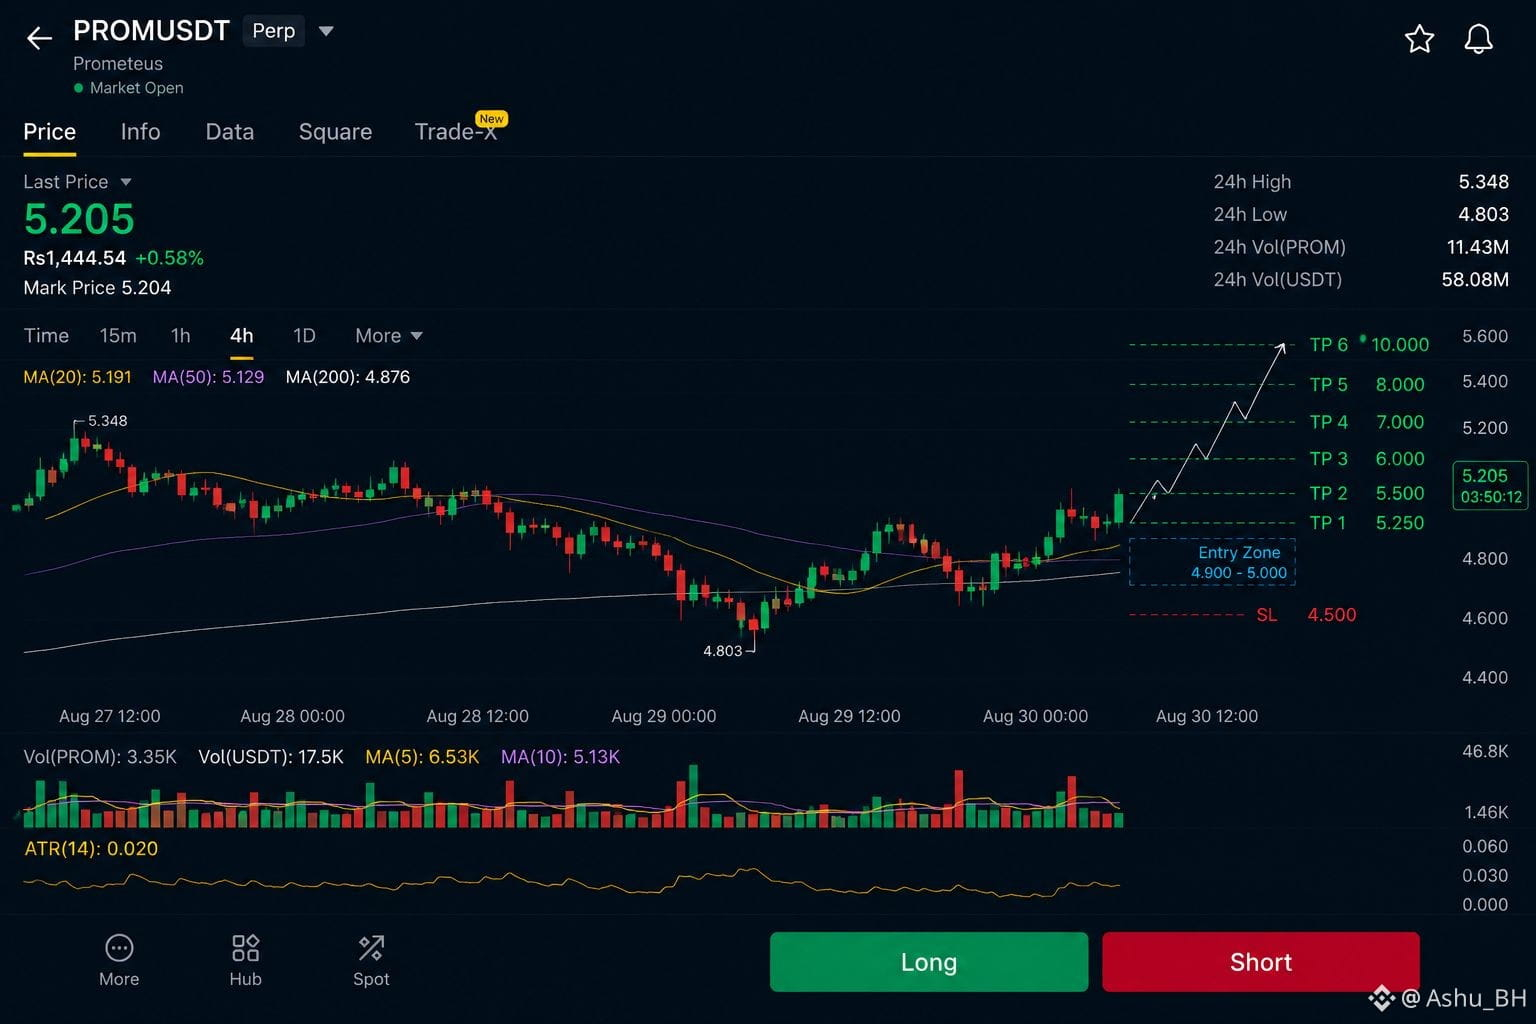The image size is (1536, 1024).
Task: Click the Perp badge next to PROMUSDT
Action: 273,31
